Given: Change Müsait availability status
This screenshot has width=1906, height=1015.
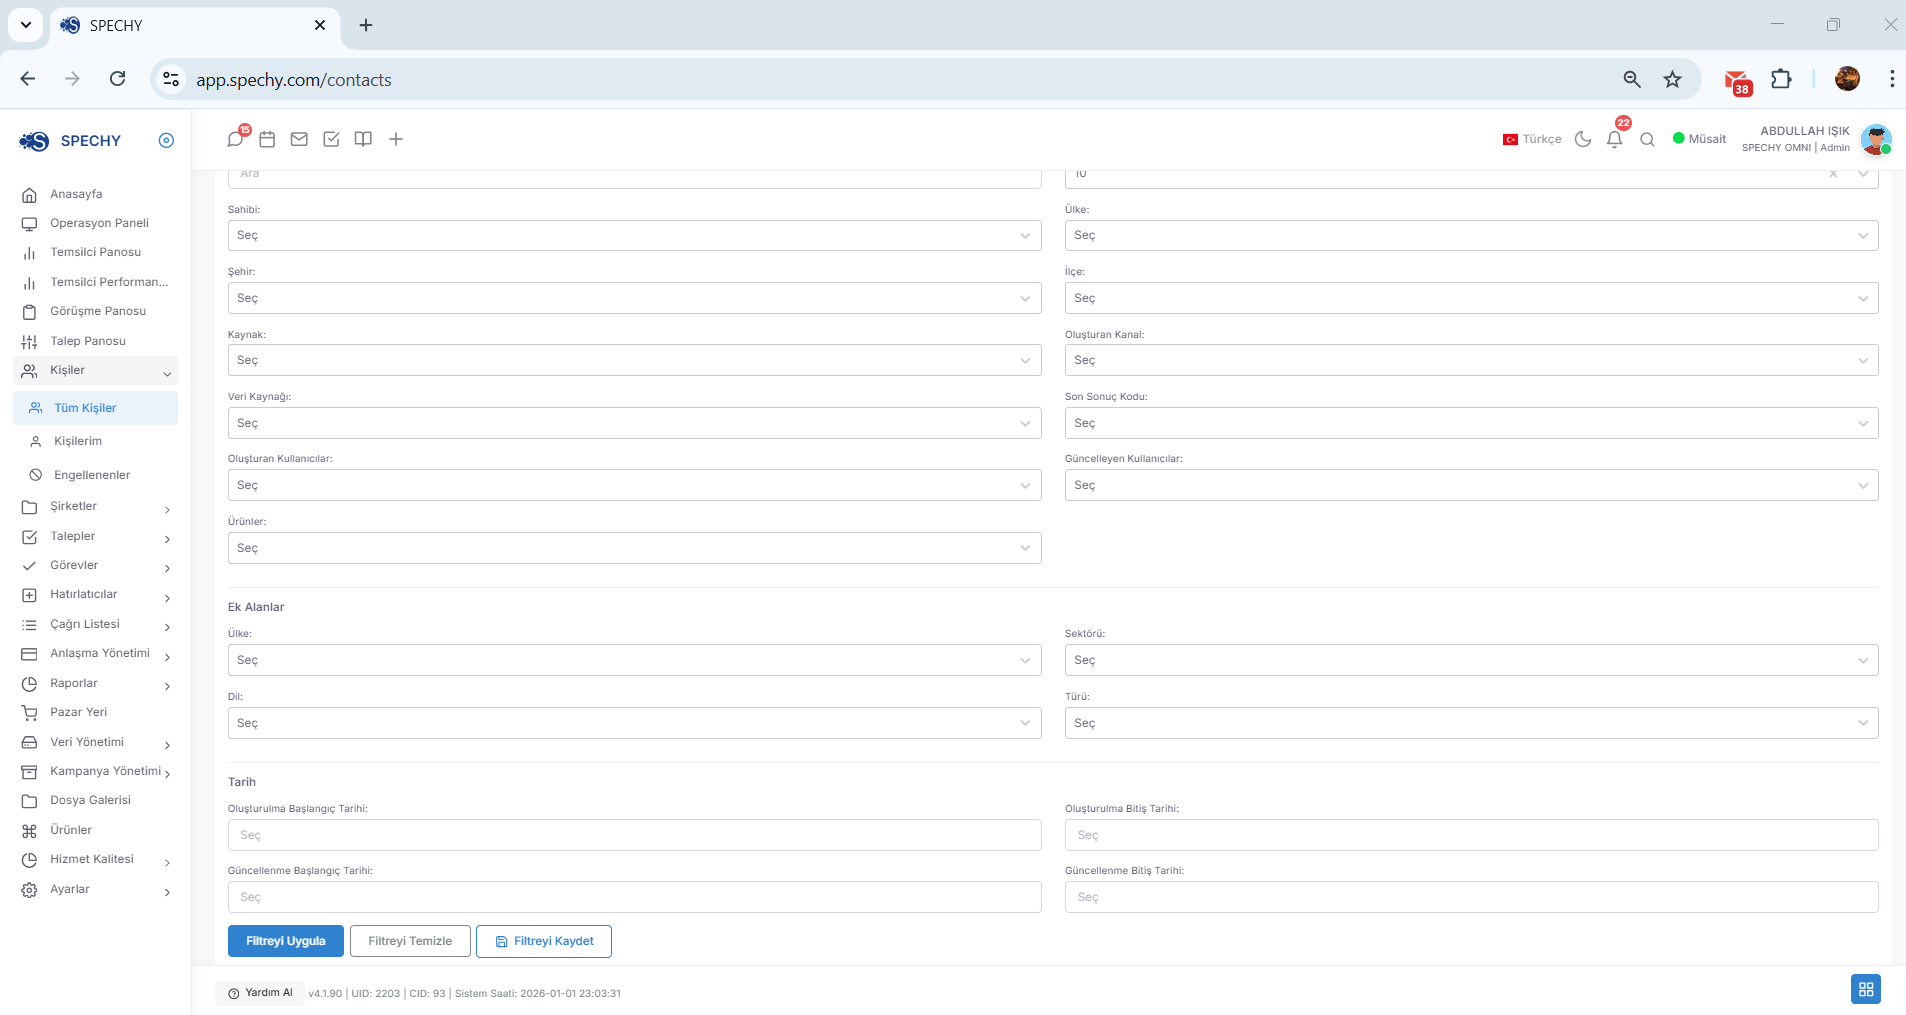Looking at the screenshot, I should pyautogui.click(x=1700, y=139).
